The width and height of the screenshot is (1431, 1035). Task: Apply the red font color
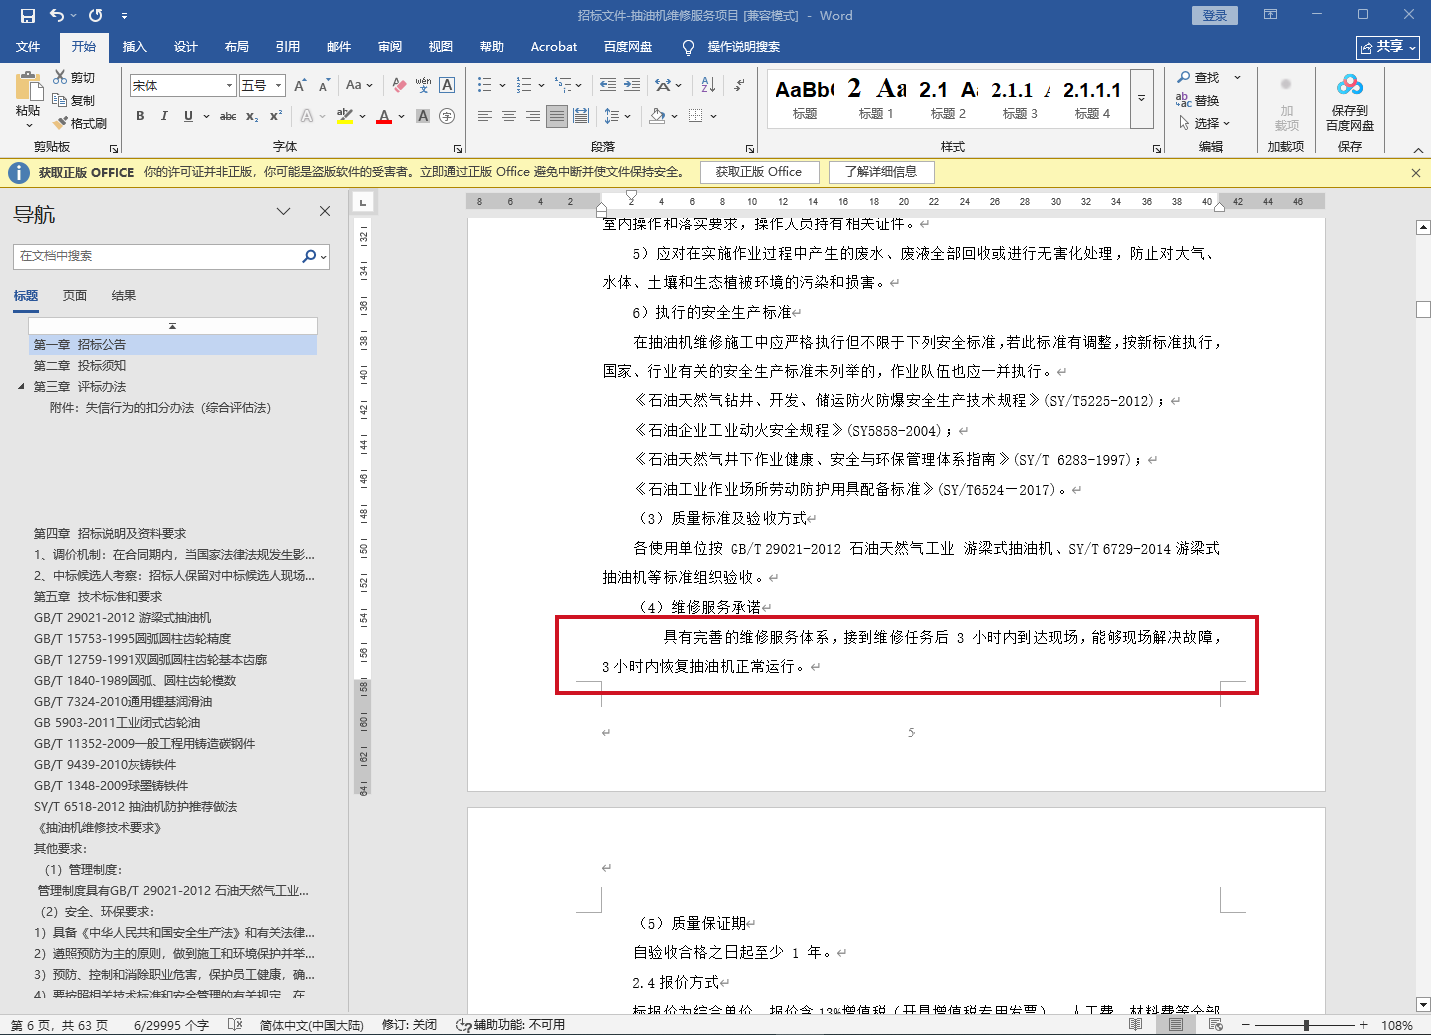pyautogui.click(x=384, y=116)
